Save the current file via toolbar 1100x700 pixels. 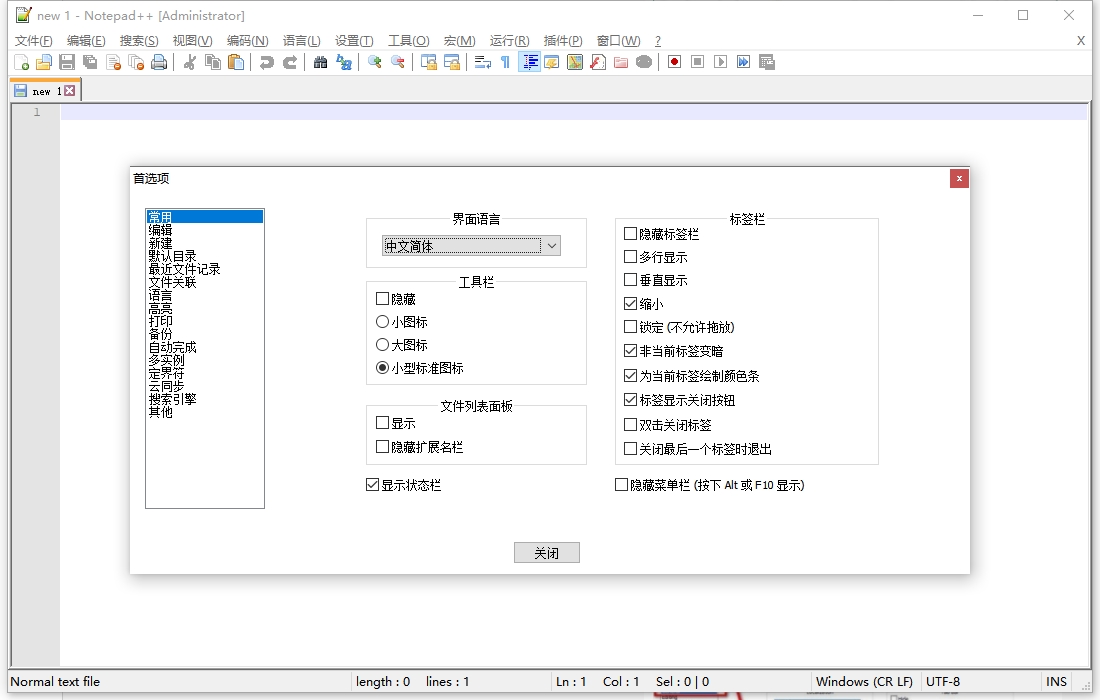pos(67,62)
